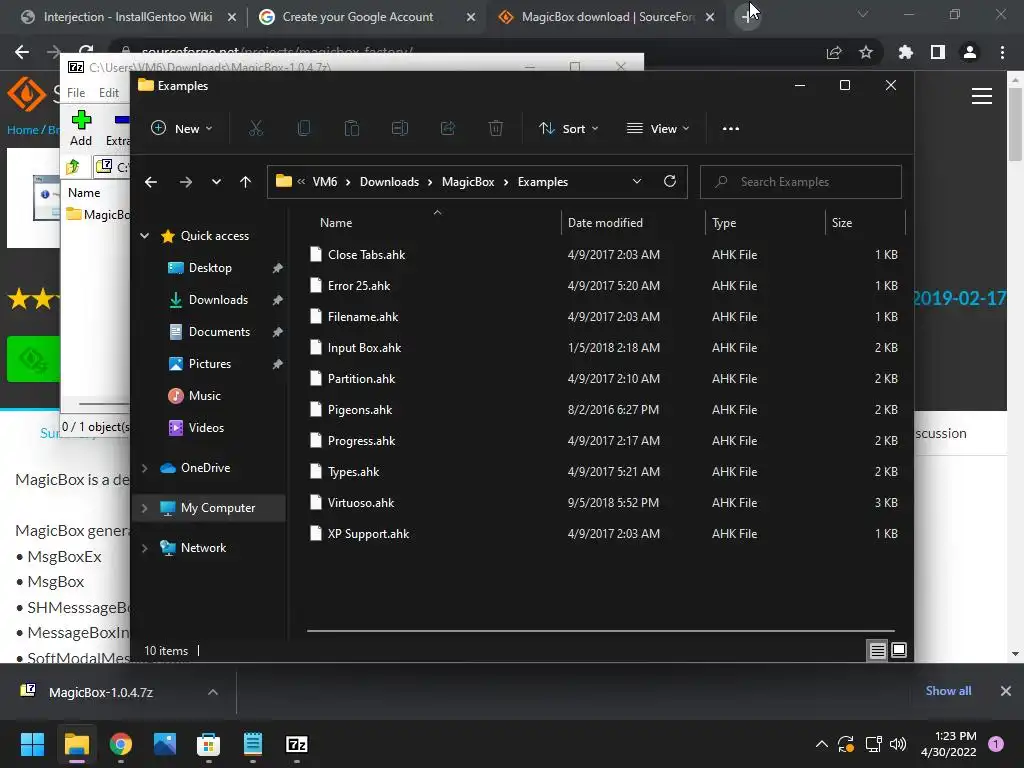Open Pictures in Quick access
1024x768 pixels.
point(210,364)
